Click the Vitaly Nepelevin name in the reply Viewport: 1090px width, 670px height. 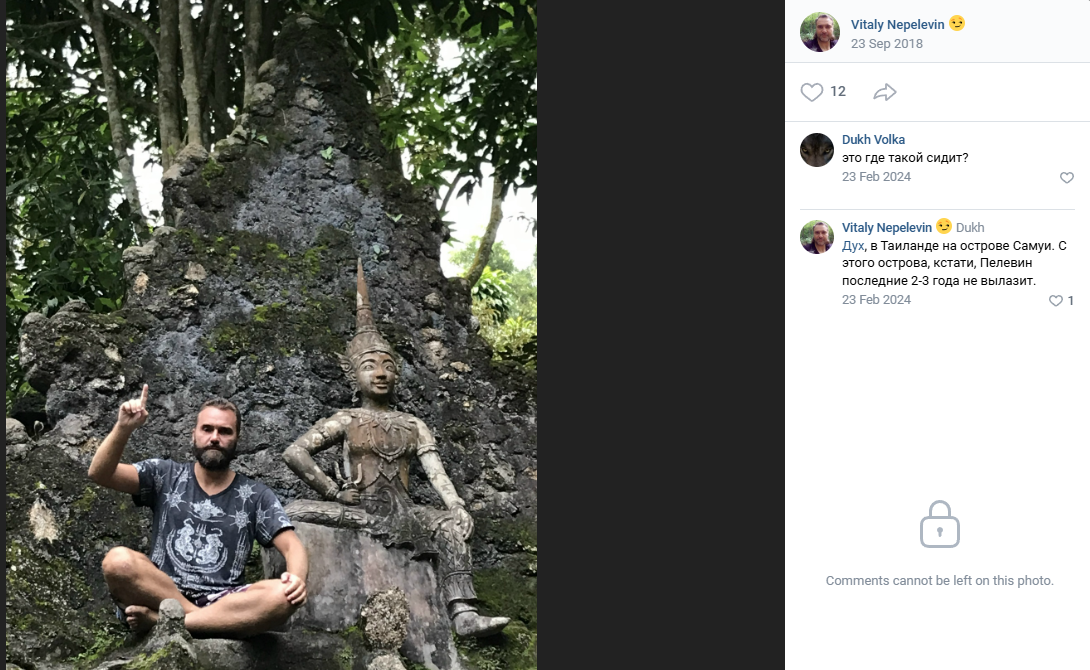tap(886, 227)
